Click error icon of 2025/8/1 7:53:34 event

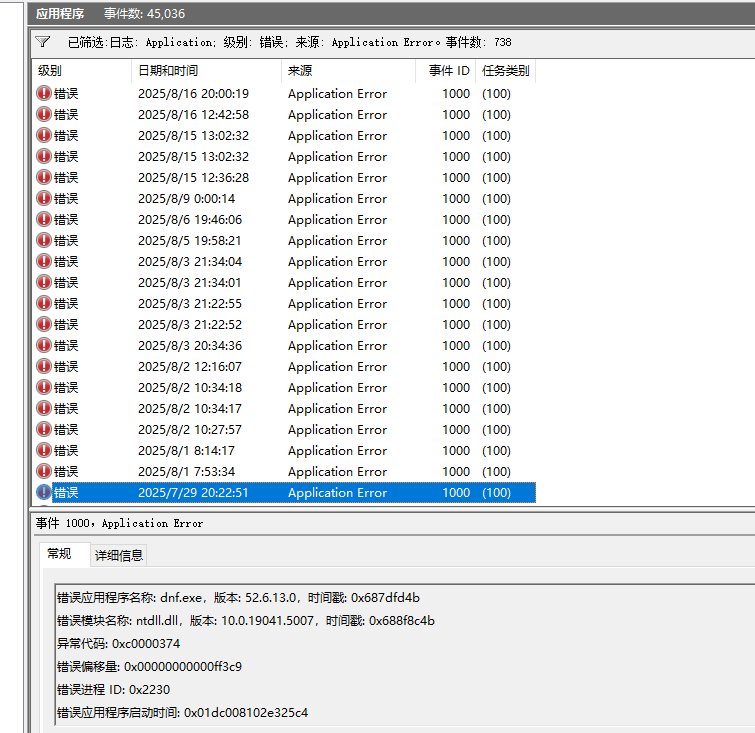[44, 471]
